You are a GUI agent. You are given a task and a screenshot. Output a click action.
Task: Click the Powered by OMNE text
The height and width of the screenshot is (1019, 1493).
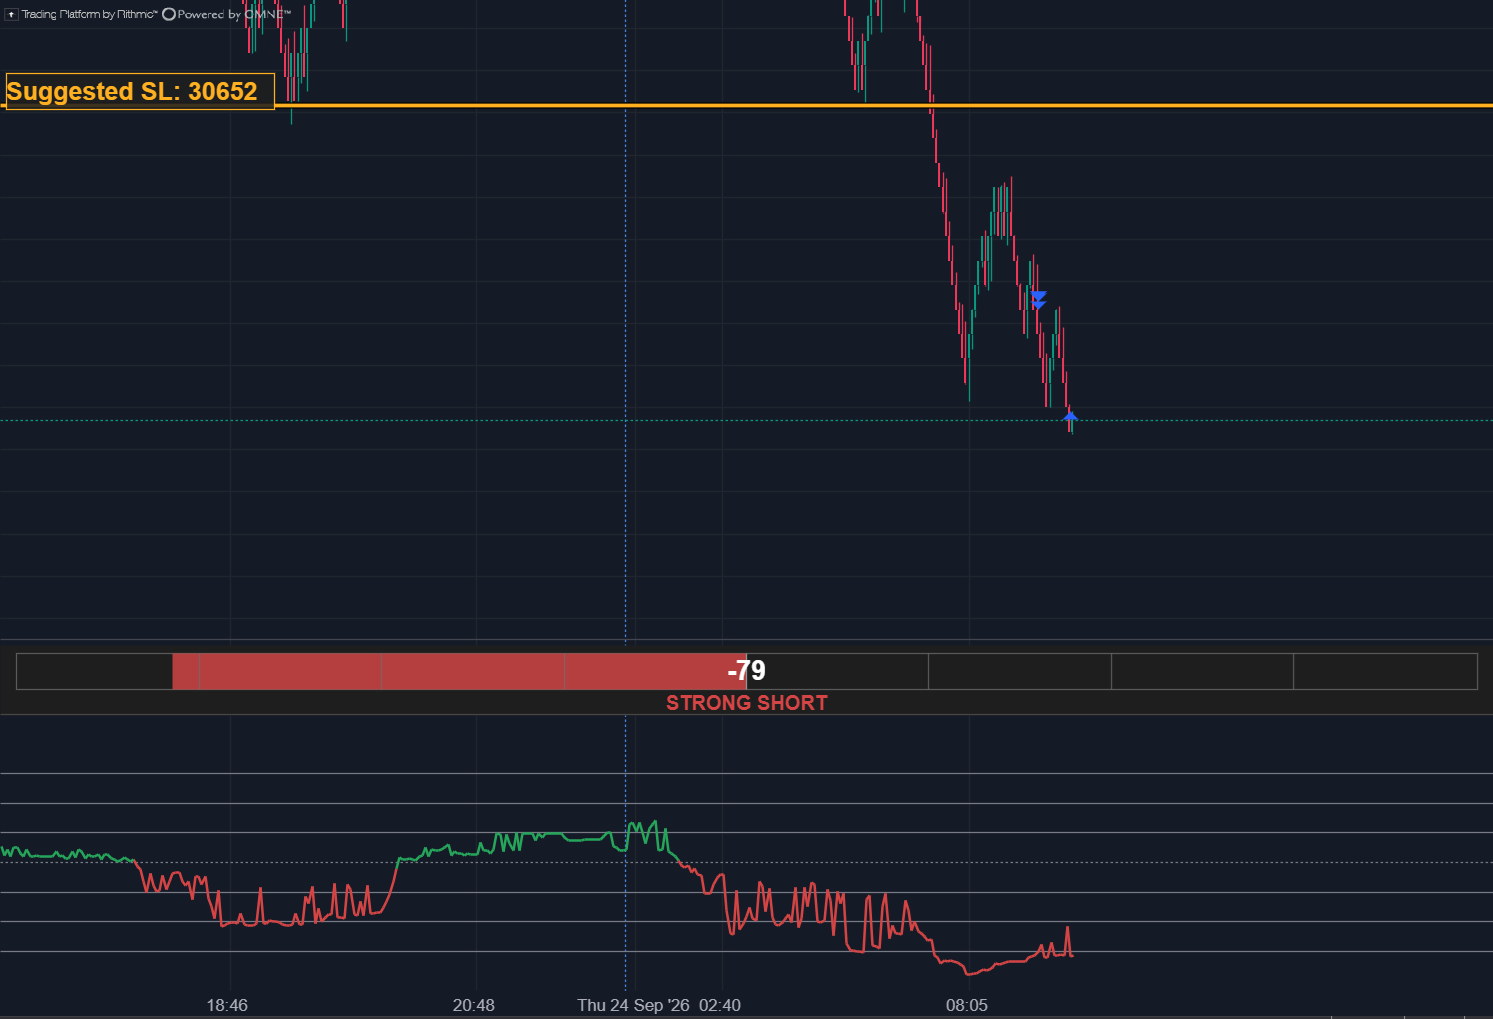[x=235, y=15]
